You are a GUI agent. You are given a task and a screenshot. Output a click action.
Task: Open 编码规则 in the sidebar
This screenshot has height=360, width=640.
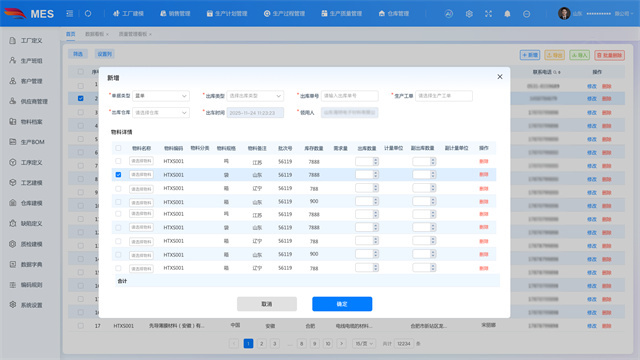26,285
